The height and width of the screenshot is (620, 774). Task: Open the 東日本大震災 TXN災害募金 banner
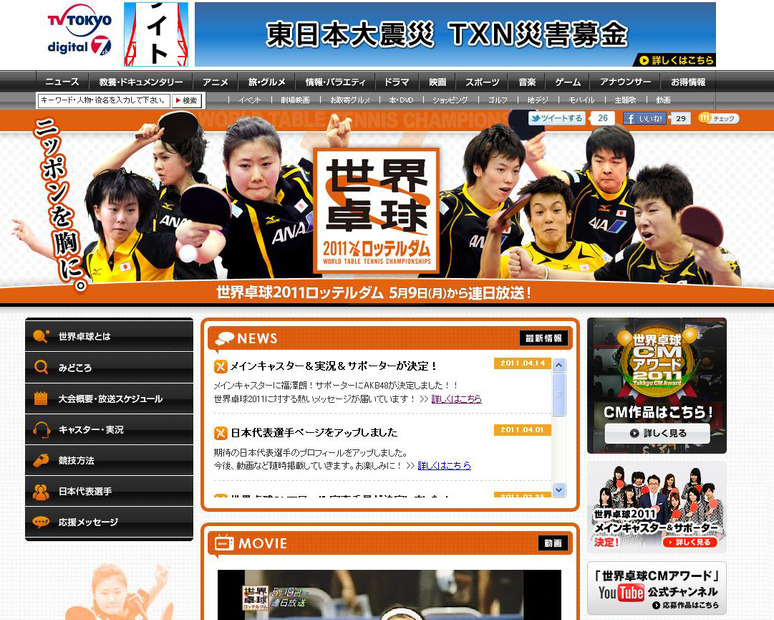coord(455,34)
